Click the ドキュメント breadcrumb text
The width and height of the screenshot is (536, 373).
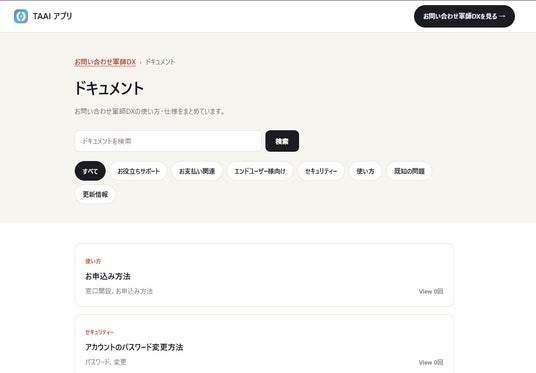[x=160, y=62]
